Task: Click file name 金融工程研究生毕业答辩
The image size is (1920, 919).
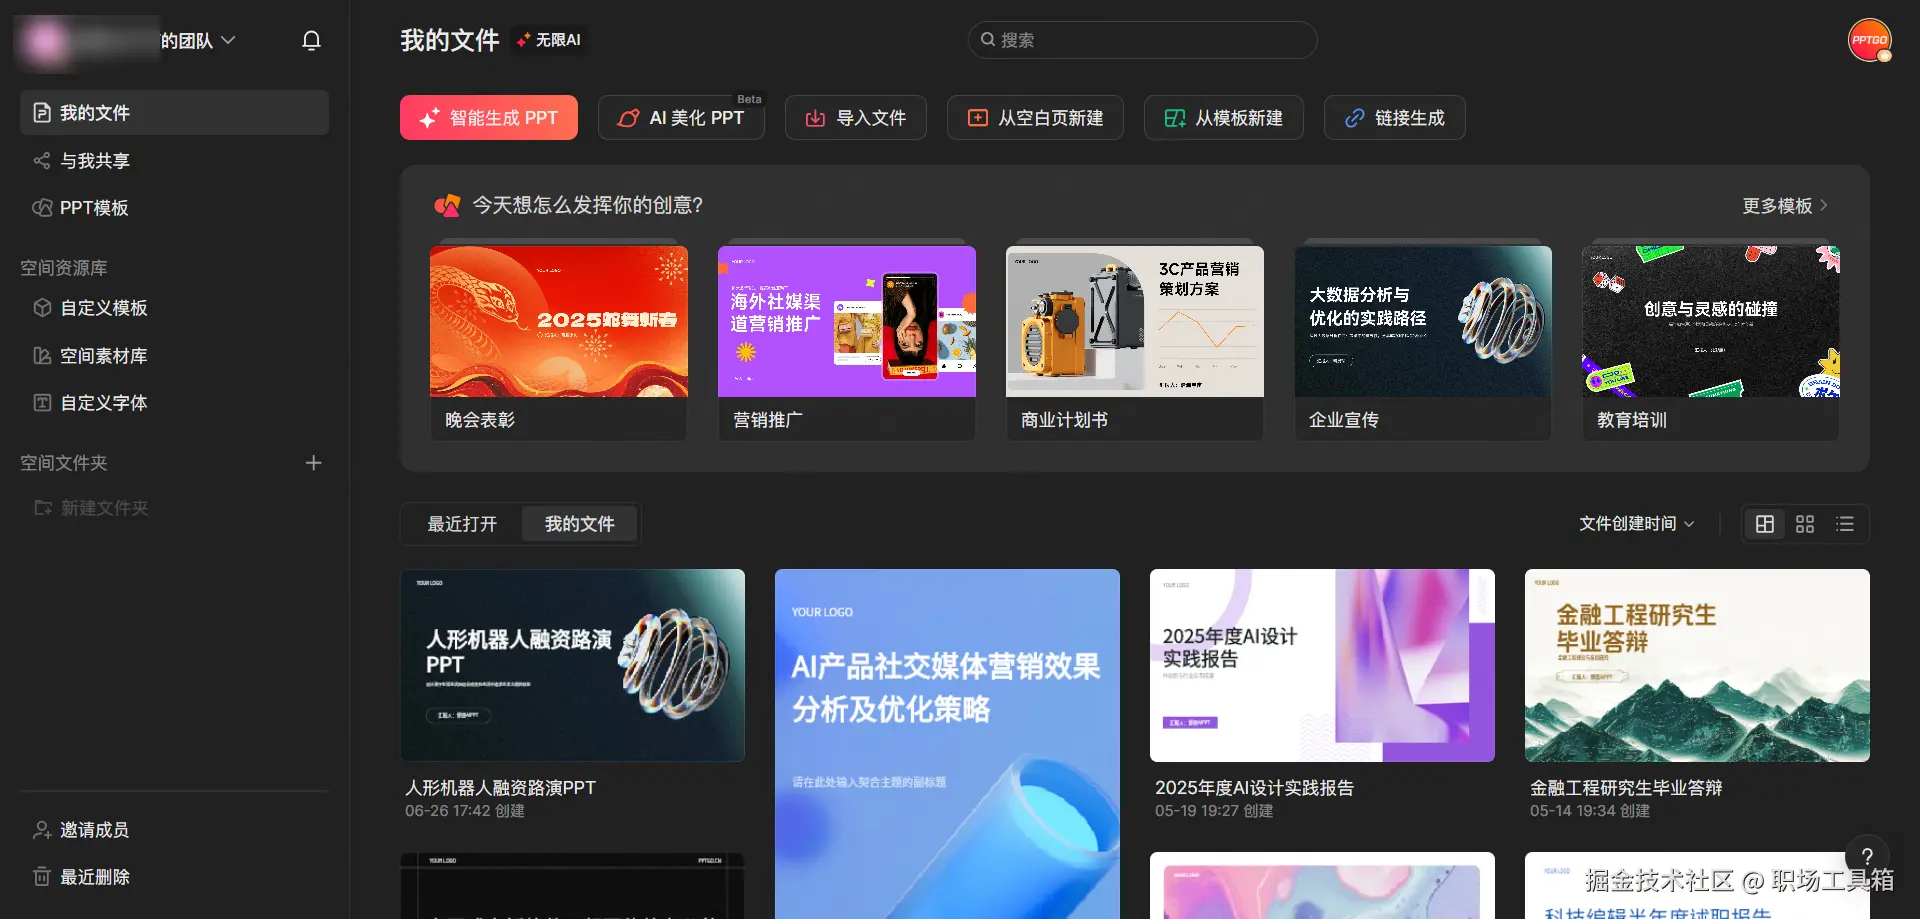Action: (1626, 788)
